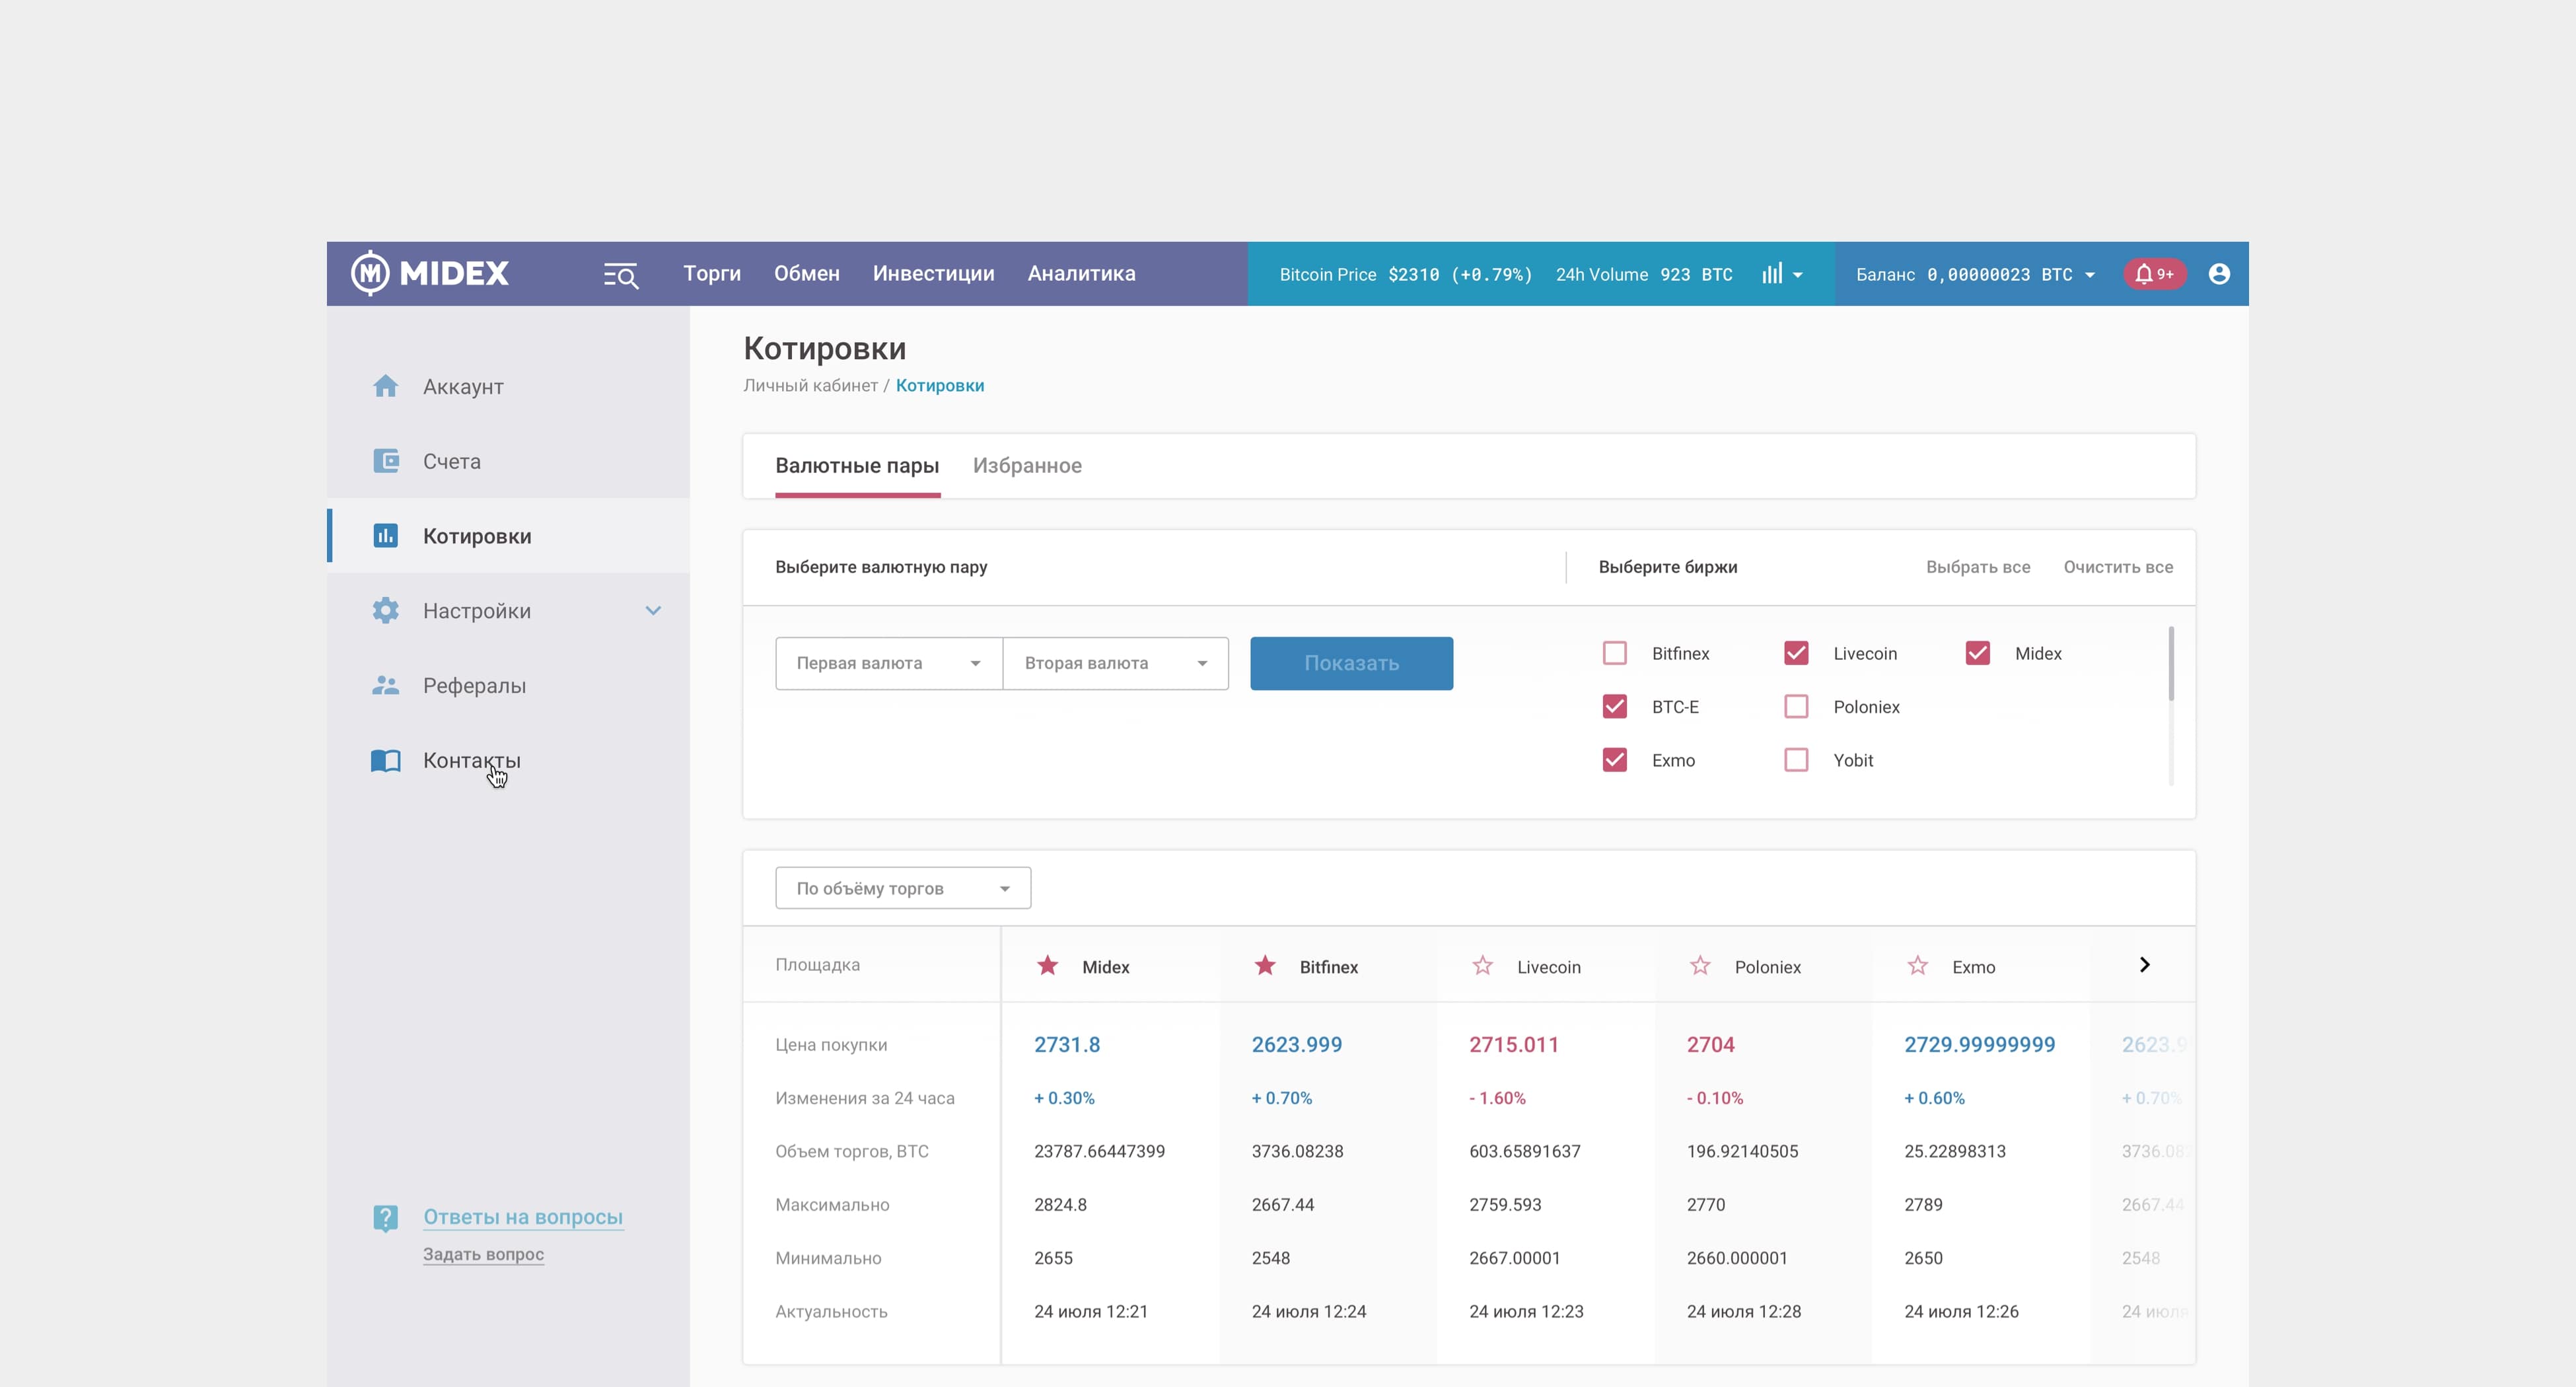
Task: Open the menu search icon
Action: [x=621, y=275]
